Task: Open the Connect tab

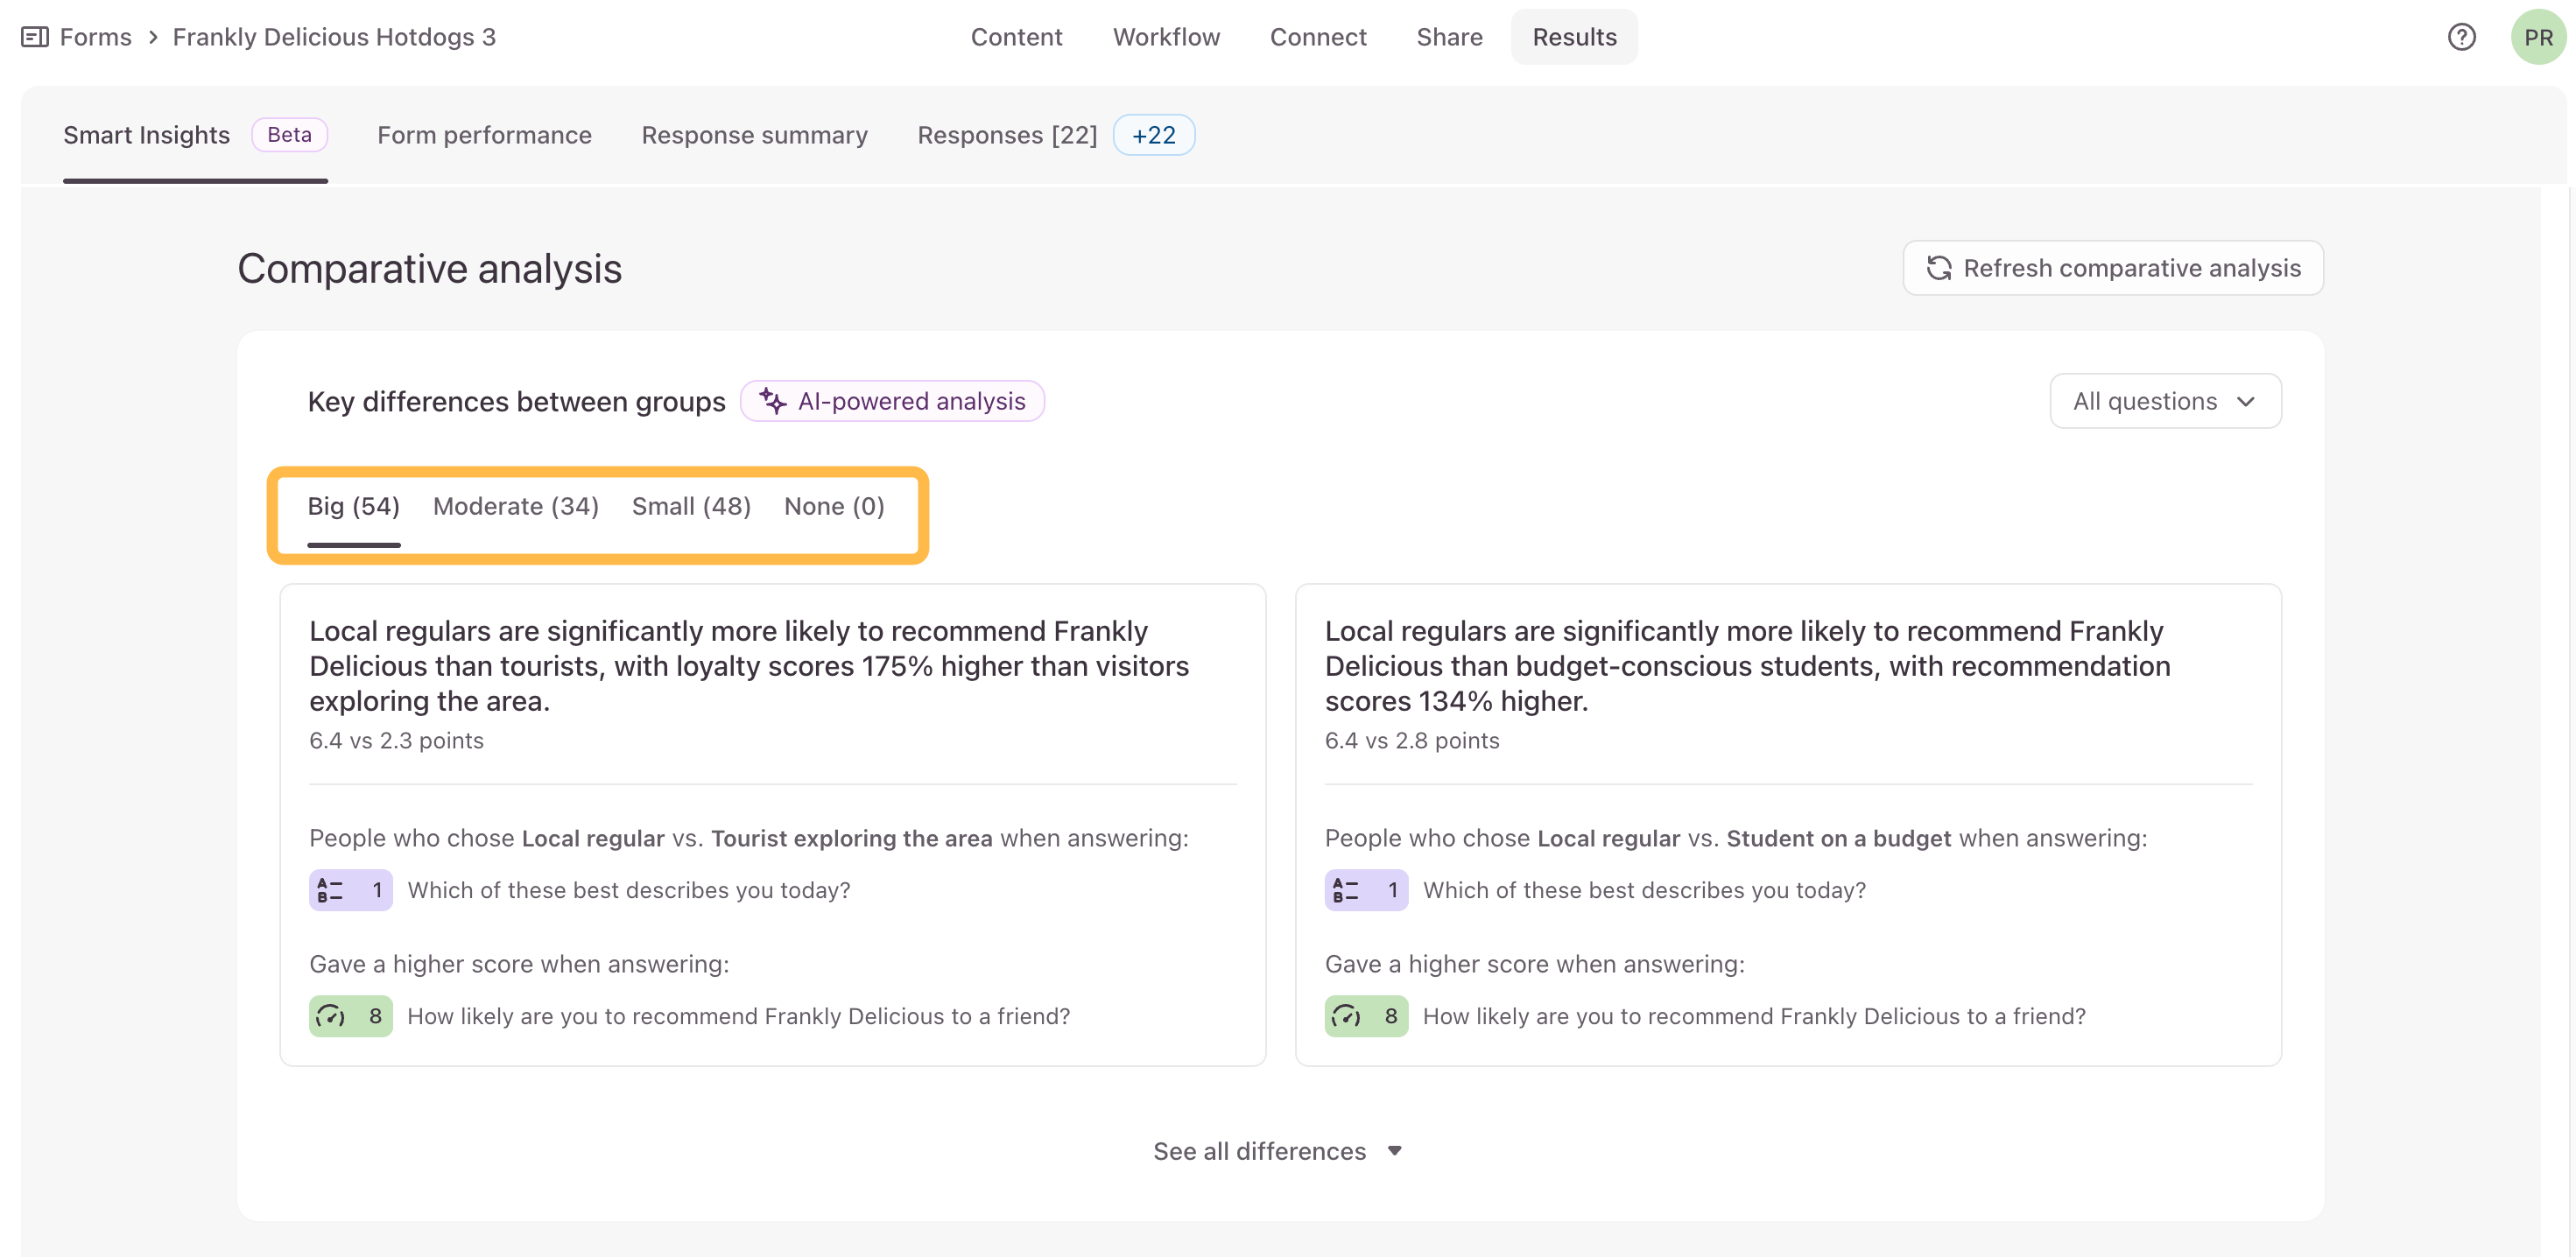Action: 1318,37
